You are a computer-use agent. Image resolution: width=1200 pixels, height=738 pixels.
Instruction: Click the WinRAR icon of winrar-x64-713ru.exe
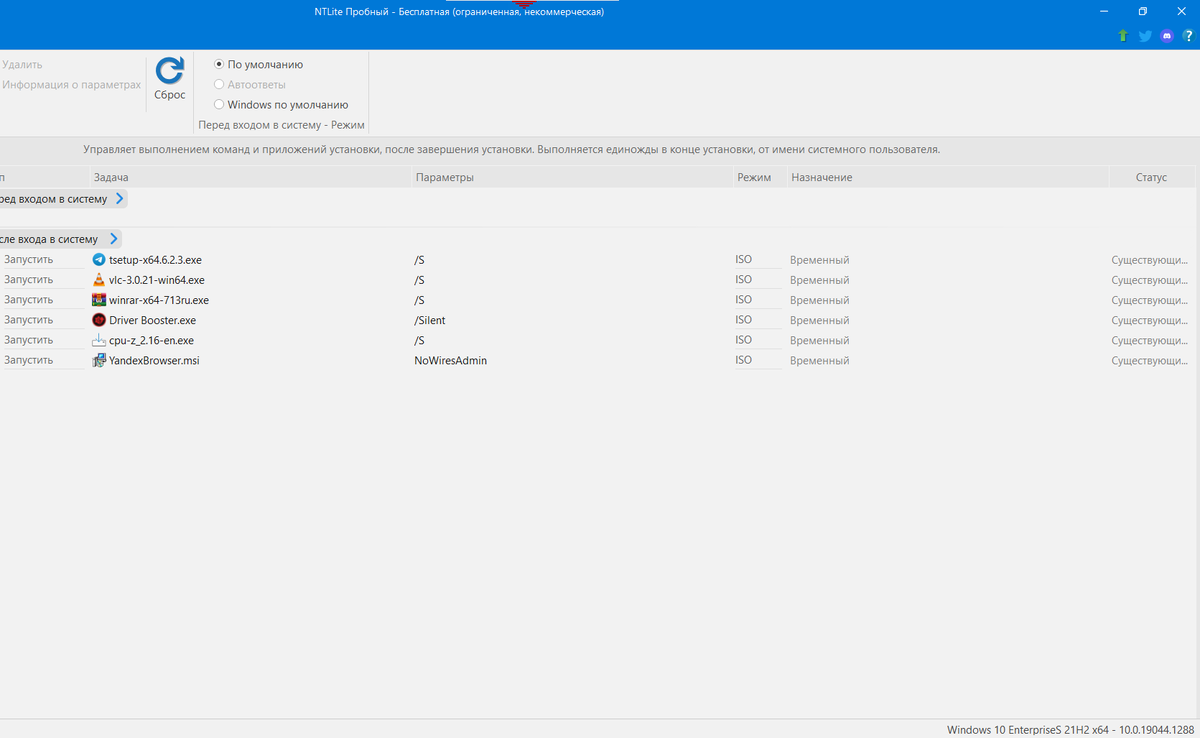98,300
